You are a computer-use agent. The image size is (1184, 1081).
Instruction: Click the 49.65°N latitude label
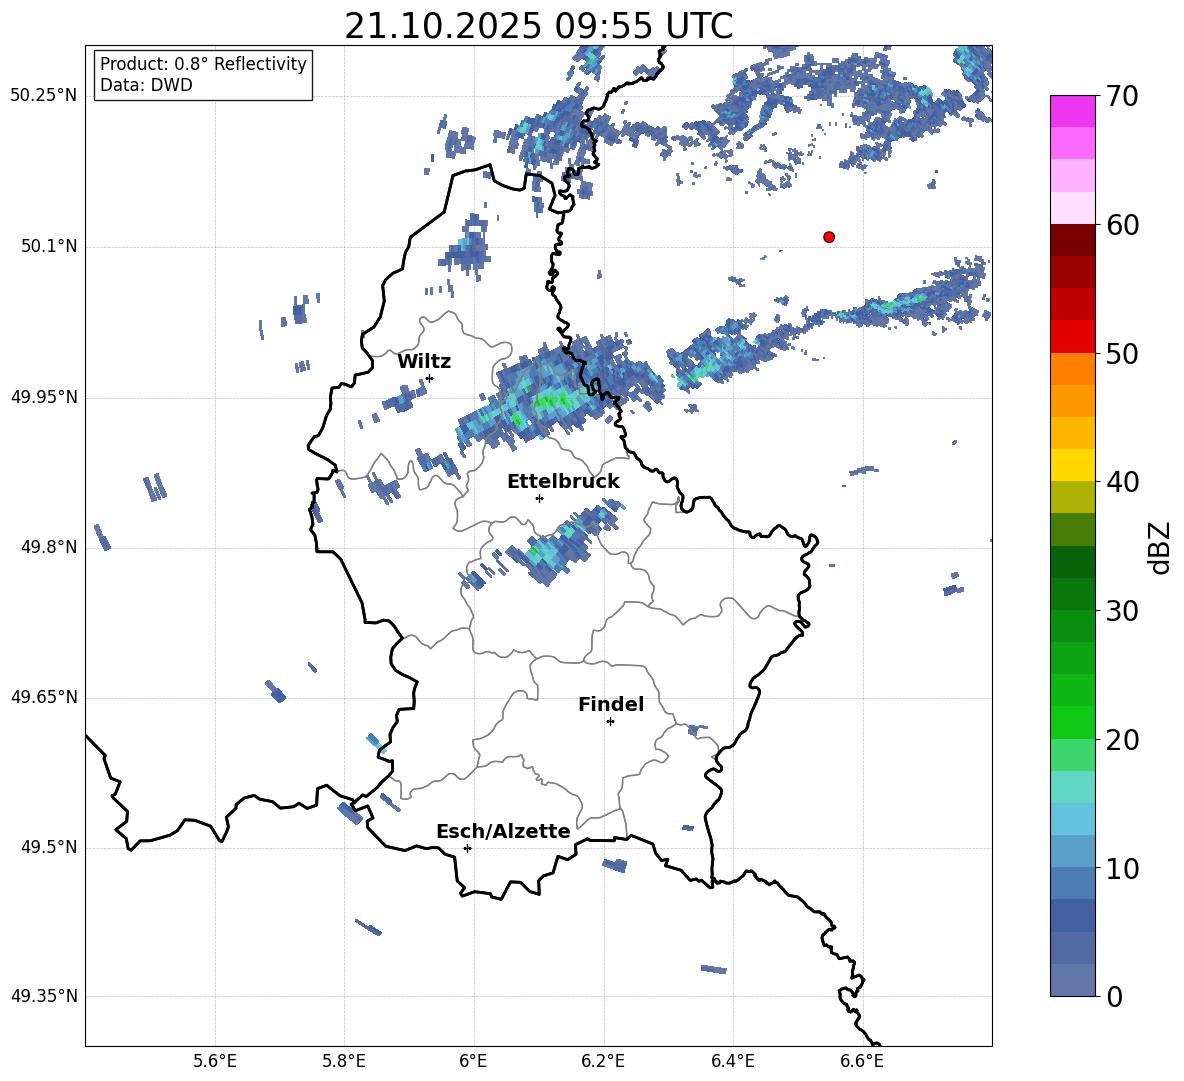click(x=44, y=697)
